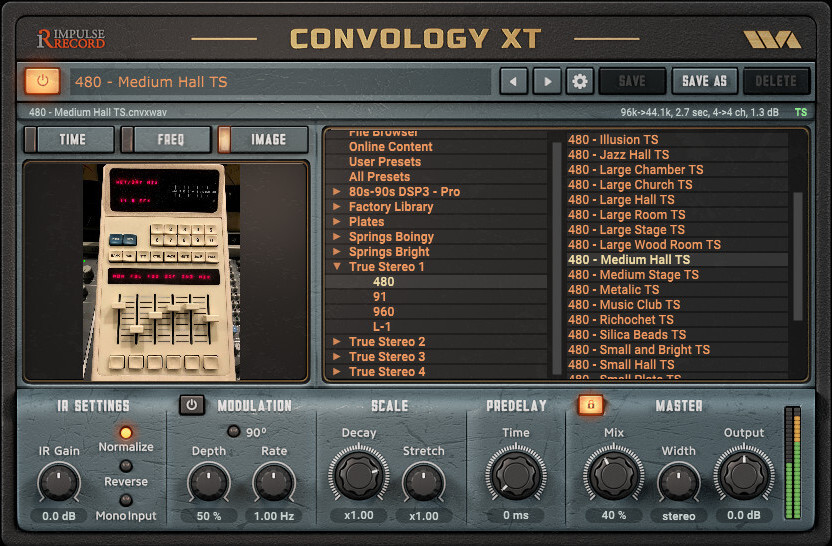832x546 pixels.
Task: Collapse the True Stereo 1 folder
Action: coord(338,267)
